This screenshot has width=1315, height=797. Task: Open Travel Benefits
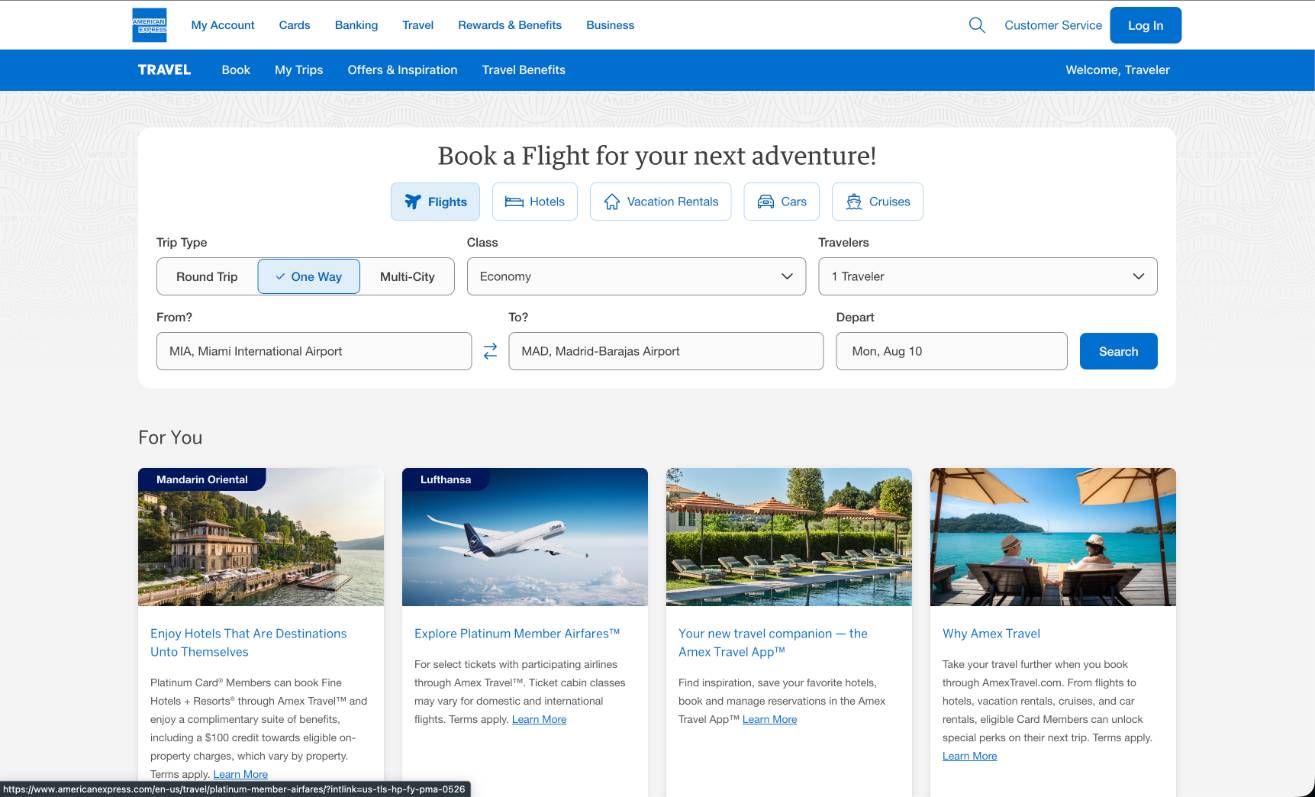[x=524, y=70]
